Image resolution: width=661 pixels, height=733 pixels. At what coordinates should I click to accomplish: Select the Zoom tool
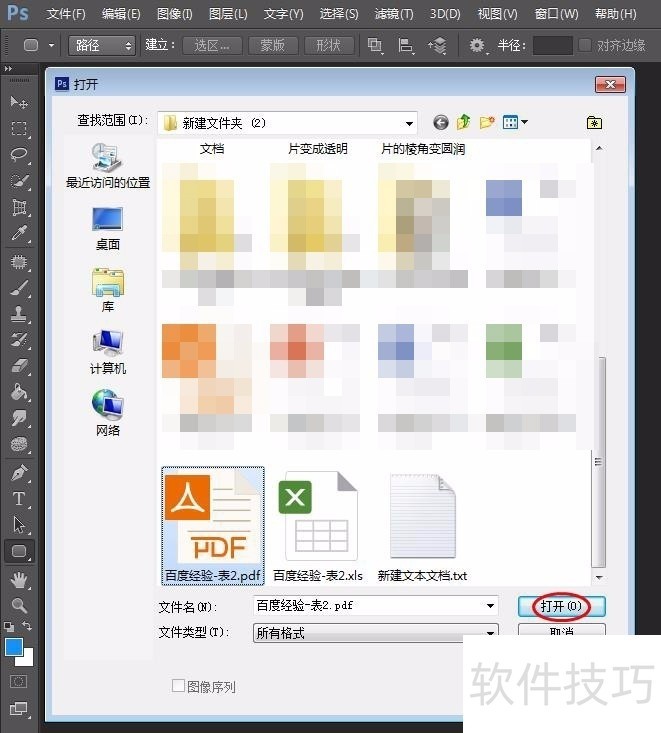tap(19, 606)
